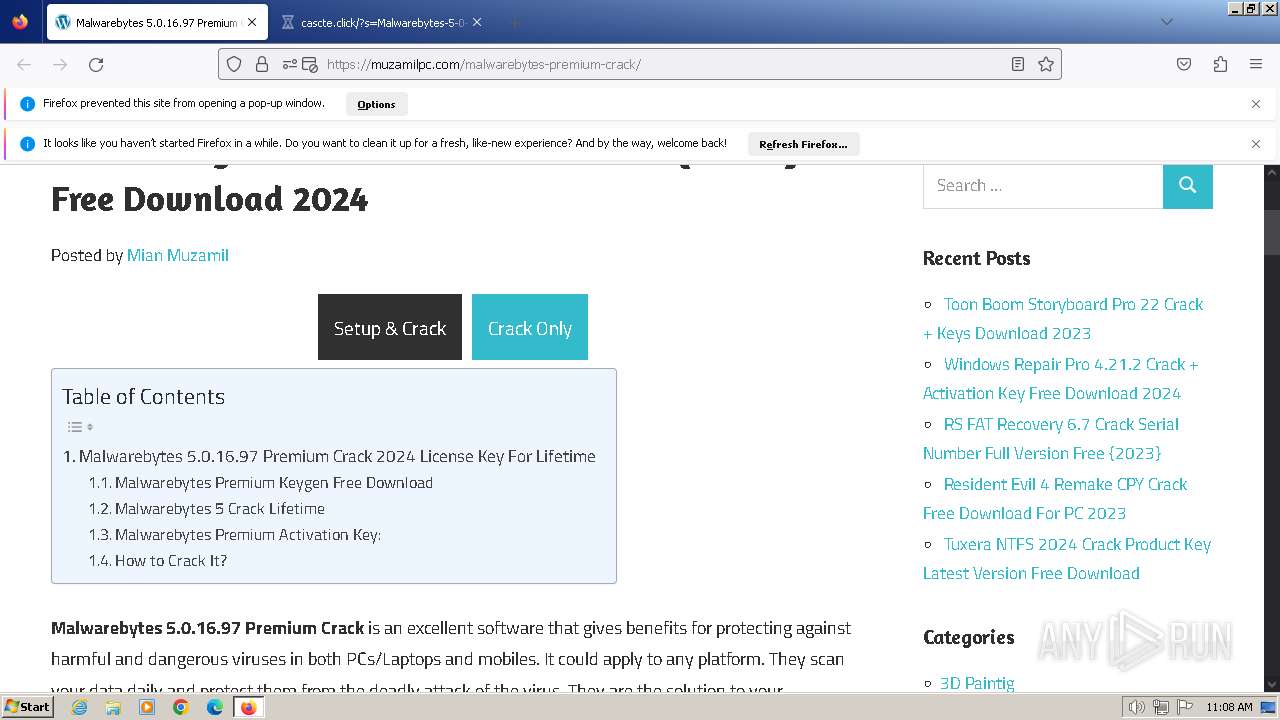1280x720 pixels.
Task: Open Tuxera NTFS 2024 Crack post
Action: [1067, 558]
